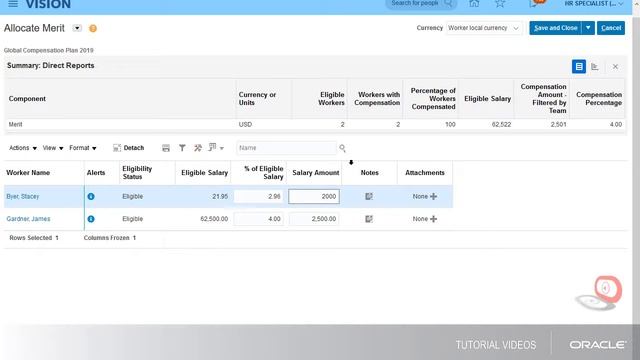Click the Merit component row

[315, 124]
